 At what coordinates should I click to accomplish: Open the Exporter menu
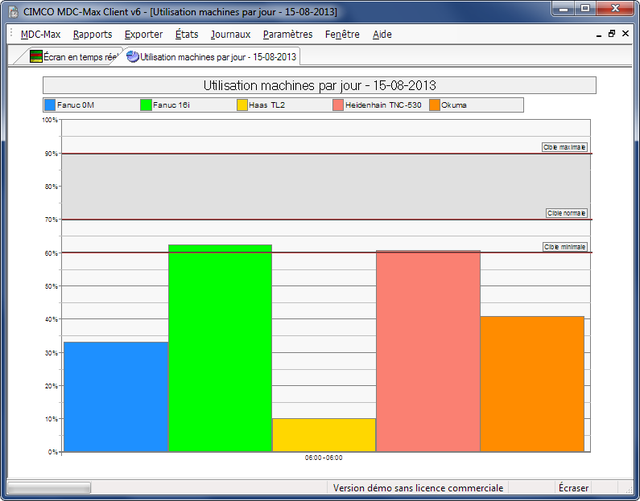143,34
